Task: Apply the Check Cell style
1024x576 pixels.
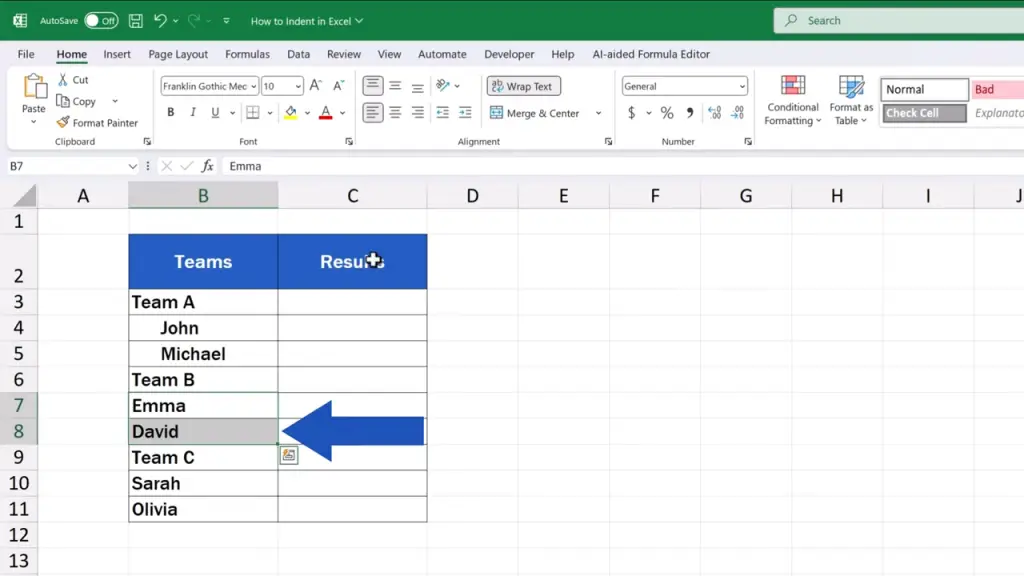Action: (924, 113)
